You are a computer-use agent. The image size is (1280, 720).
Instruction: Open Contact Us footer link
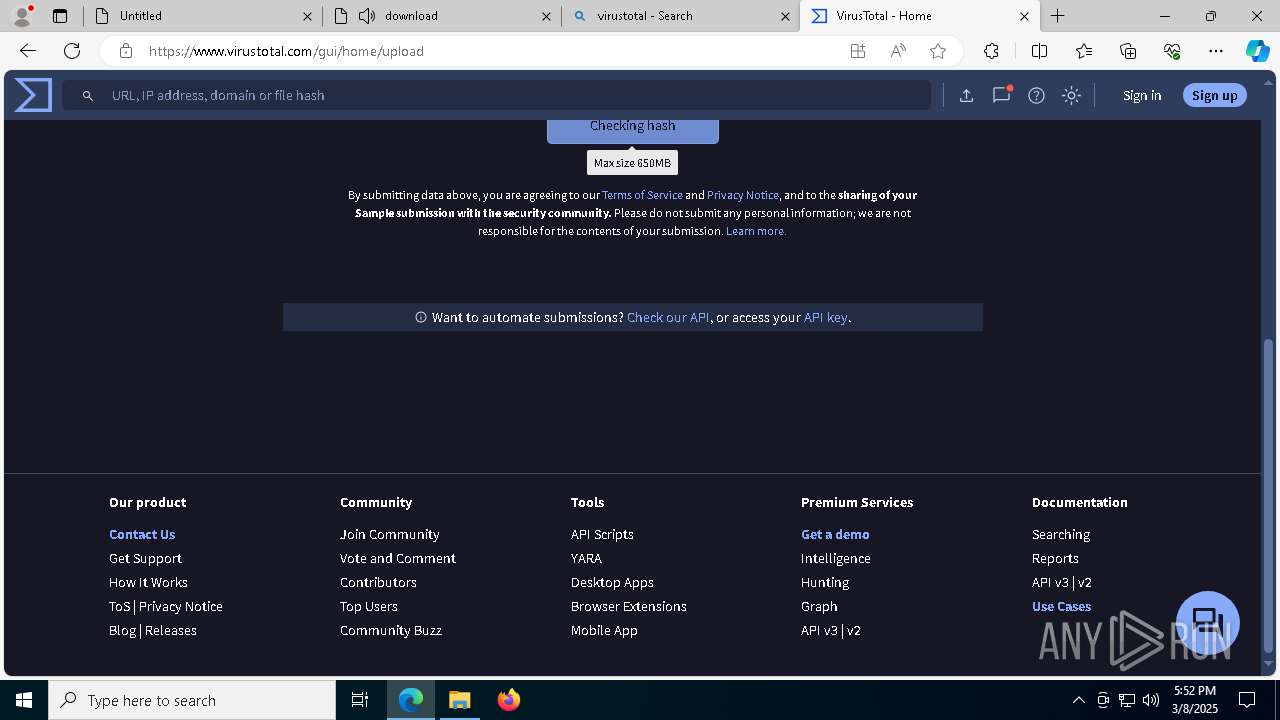[x=142, y=534]
